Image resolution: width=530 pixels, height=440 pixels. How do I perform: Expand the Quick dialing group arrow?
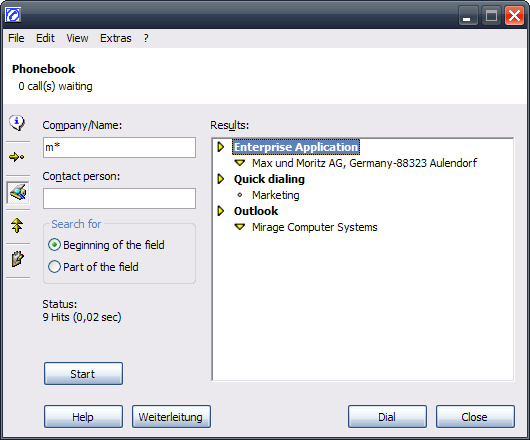(x=221, y=179)
